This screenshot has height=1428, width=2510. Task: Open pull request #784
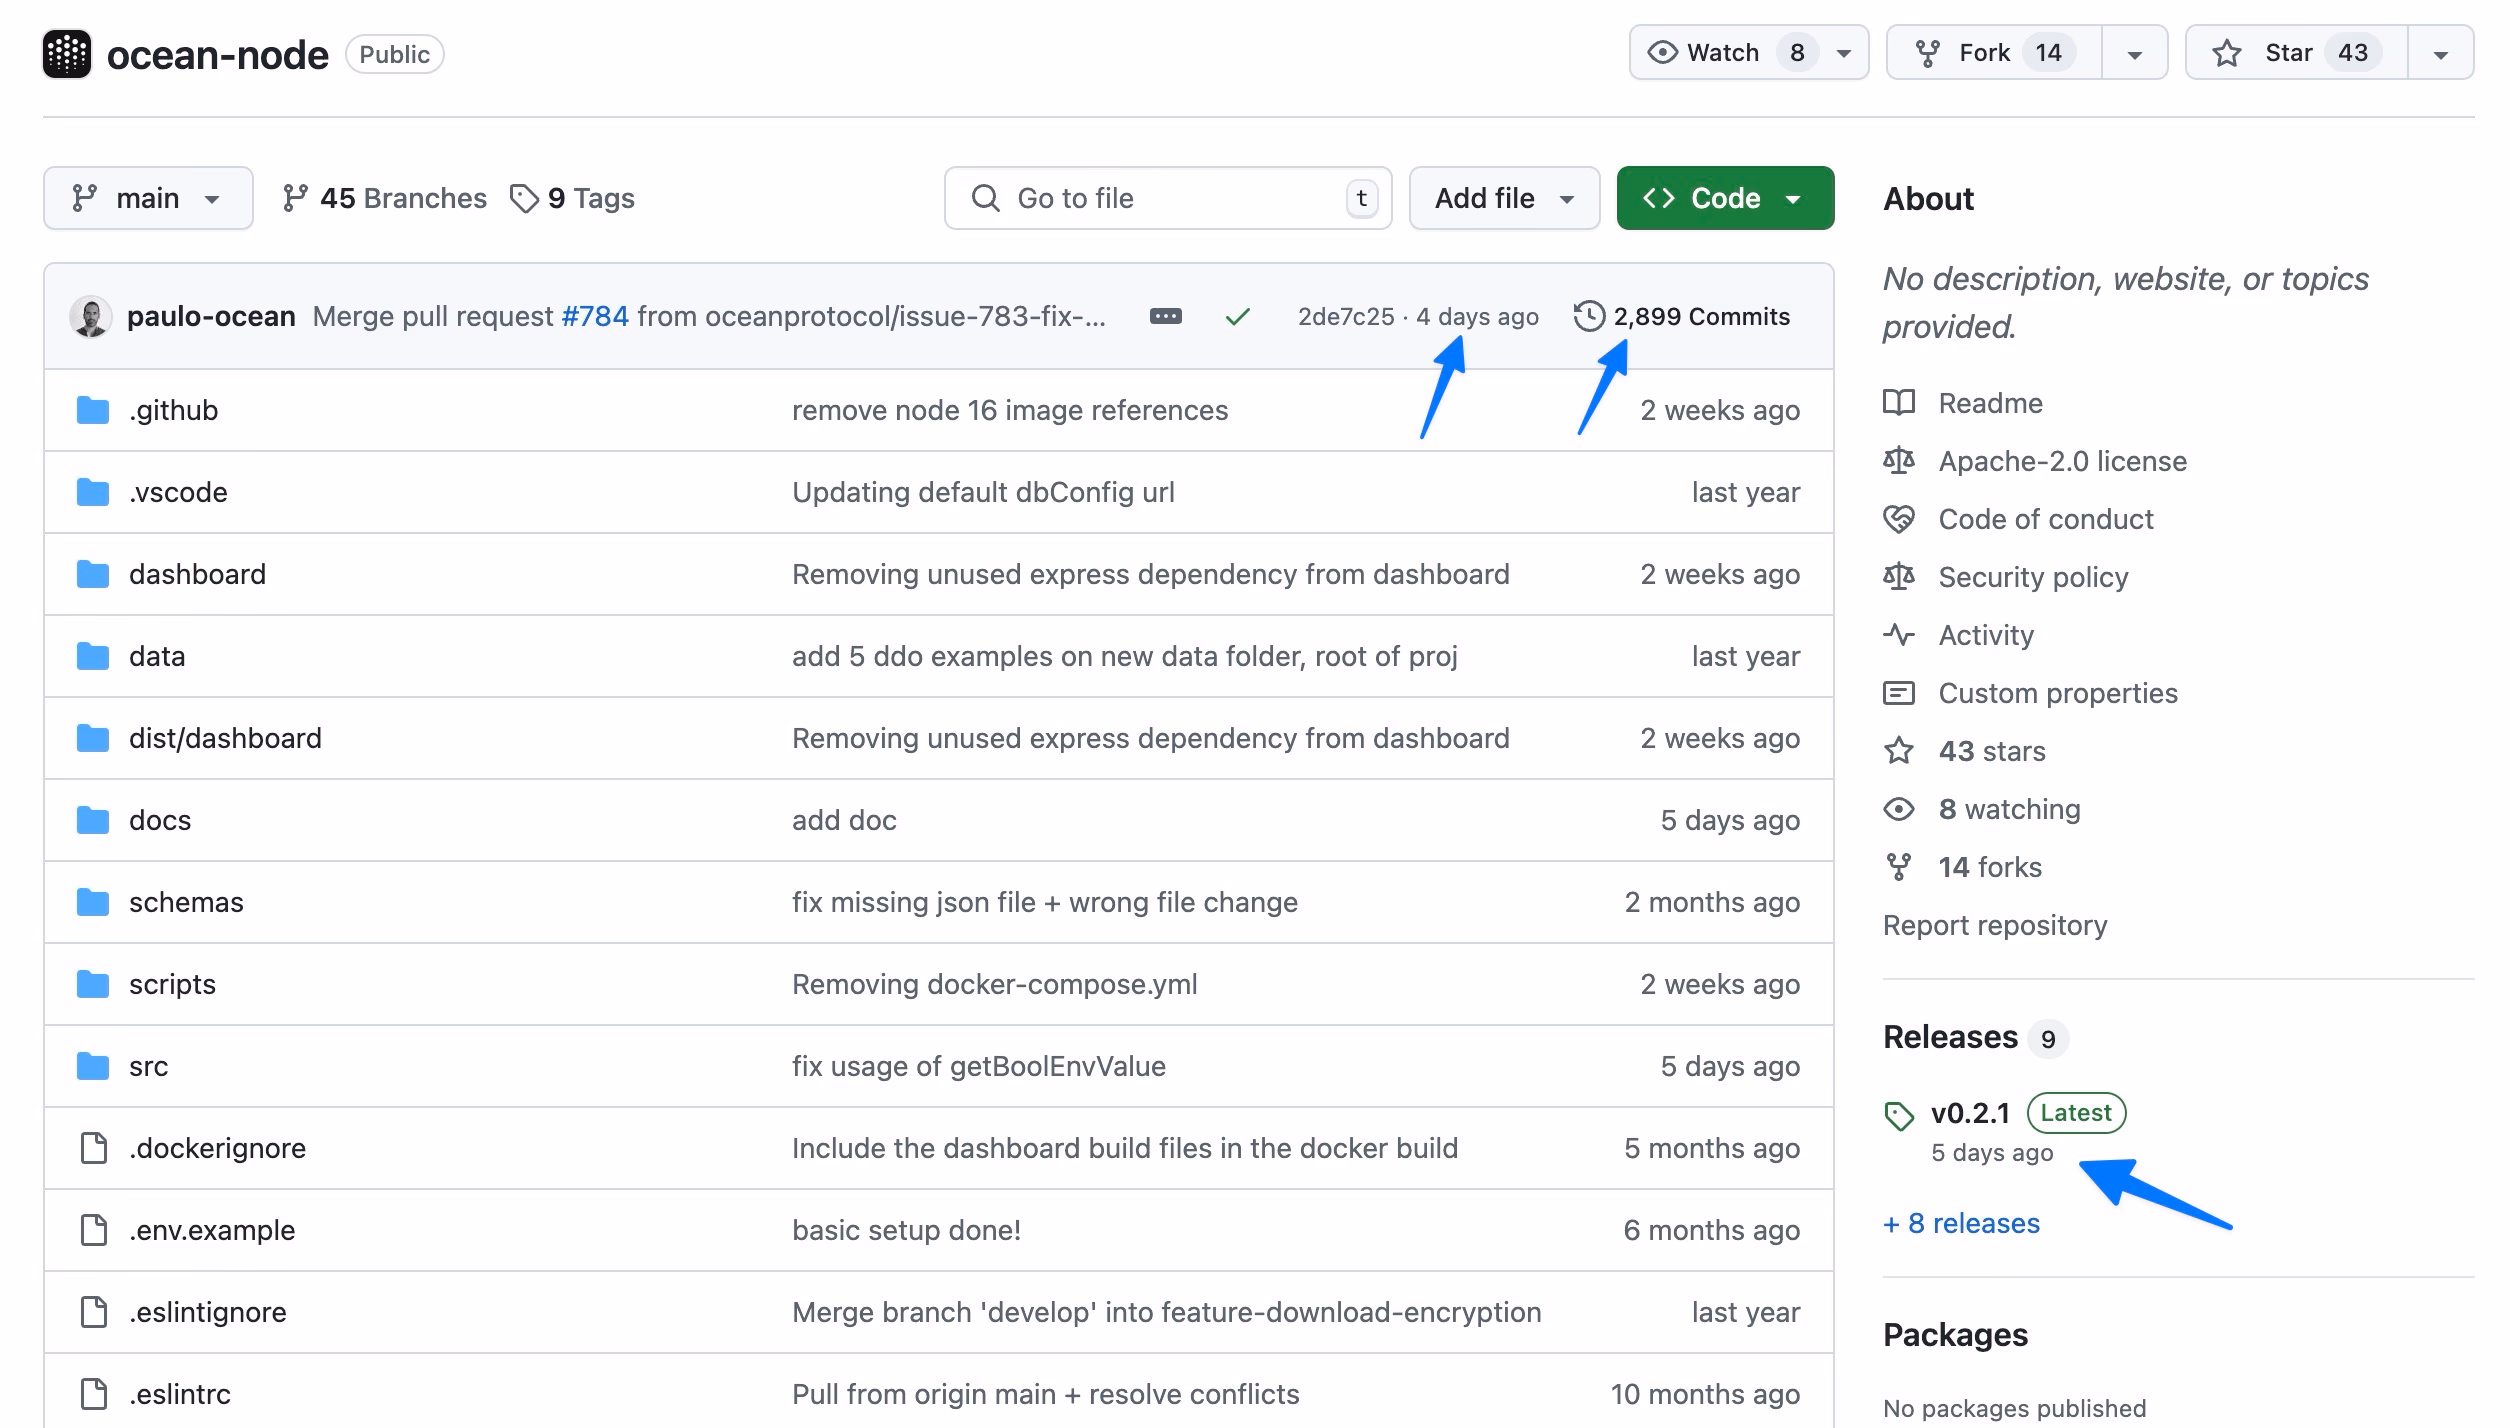tap(594, 316)
